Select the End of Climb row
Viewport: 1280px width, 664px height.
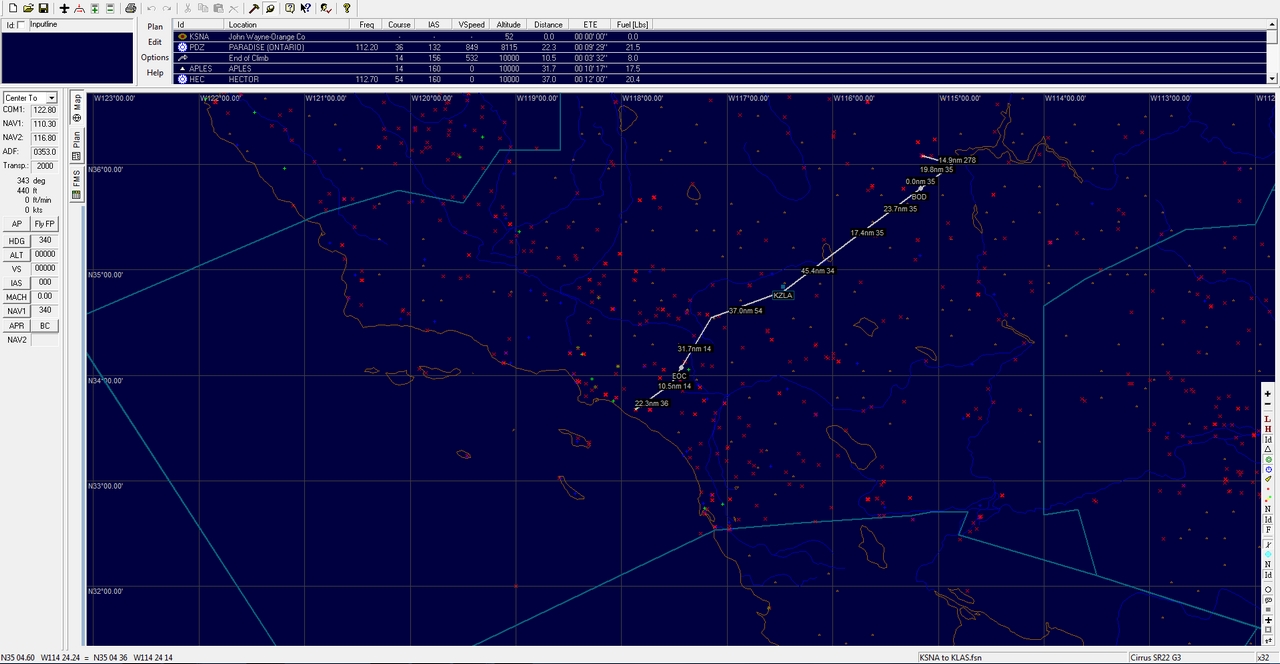[720, 58]
